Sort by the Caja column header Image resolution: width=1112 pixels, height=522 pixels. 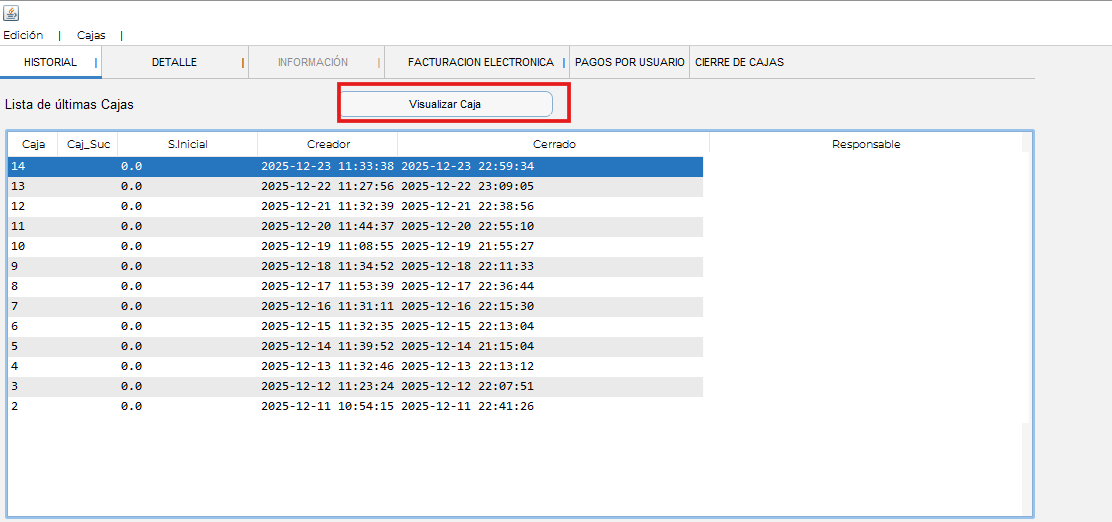point(33,144)
